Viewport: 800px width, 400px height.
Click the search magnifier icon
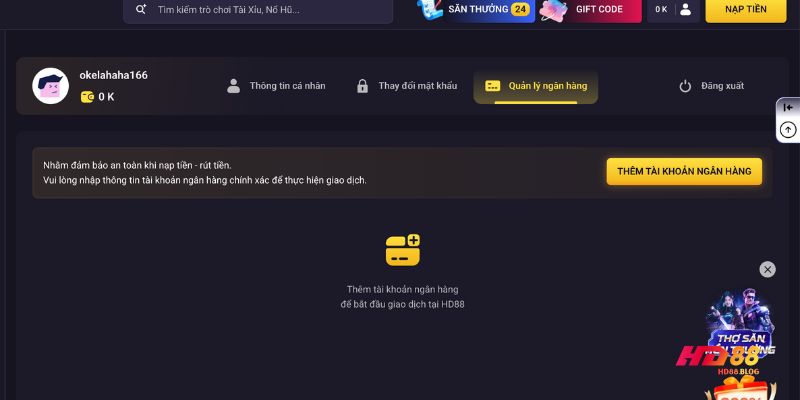(x=141, y=9)
